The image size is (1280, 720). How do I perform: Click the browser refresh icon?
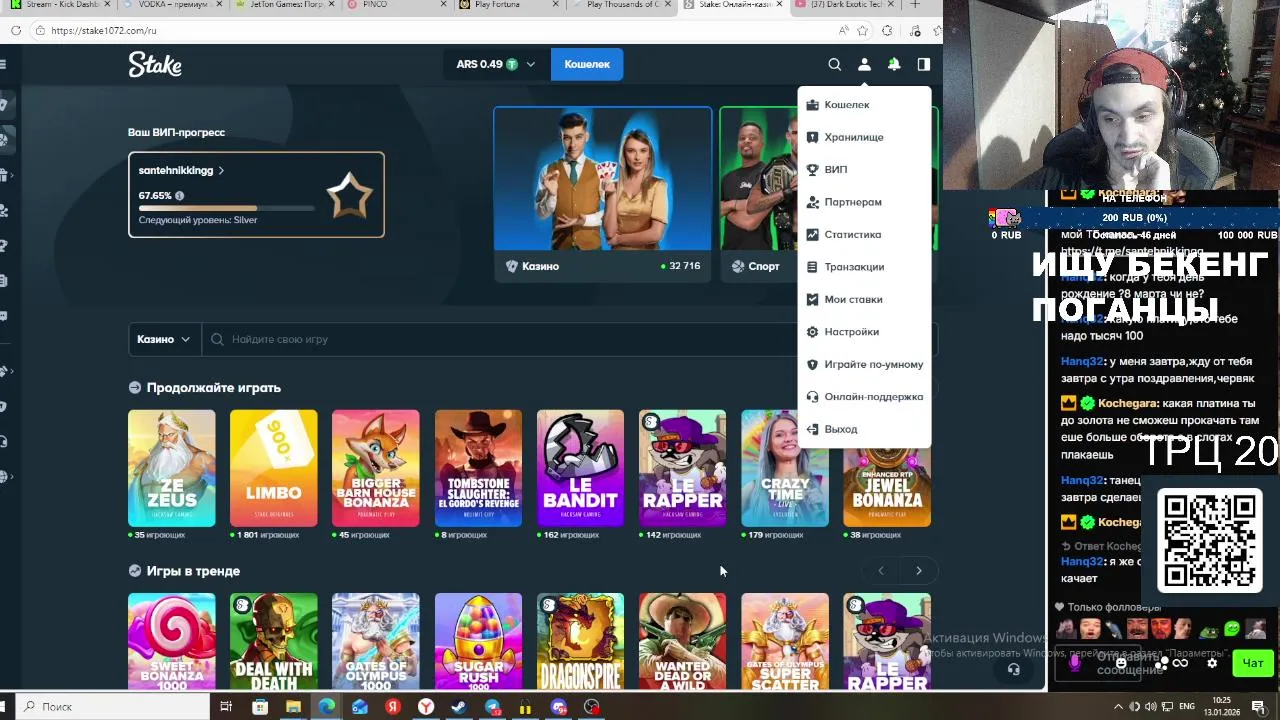pos(16,31)
